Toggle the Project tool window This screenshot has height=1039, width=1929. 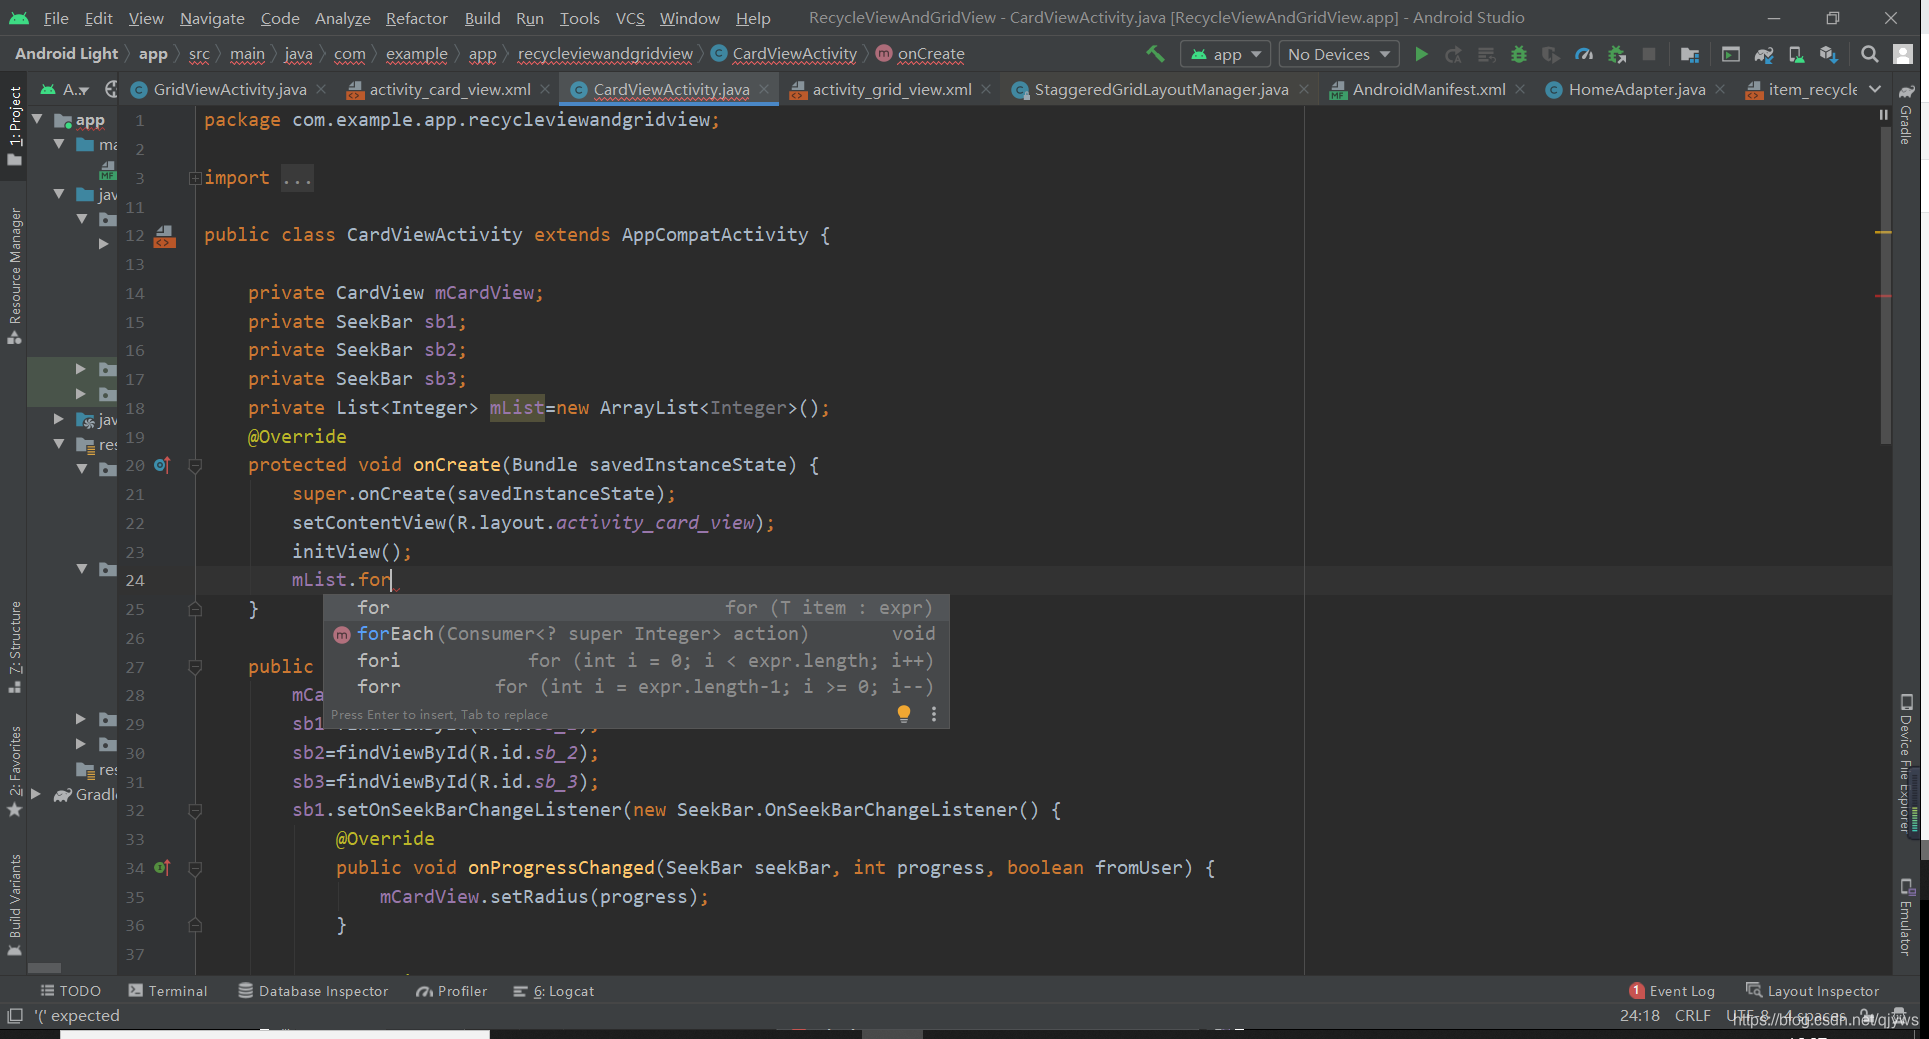(14, 124)
